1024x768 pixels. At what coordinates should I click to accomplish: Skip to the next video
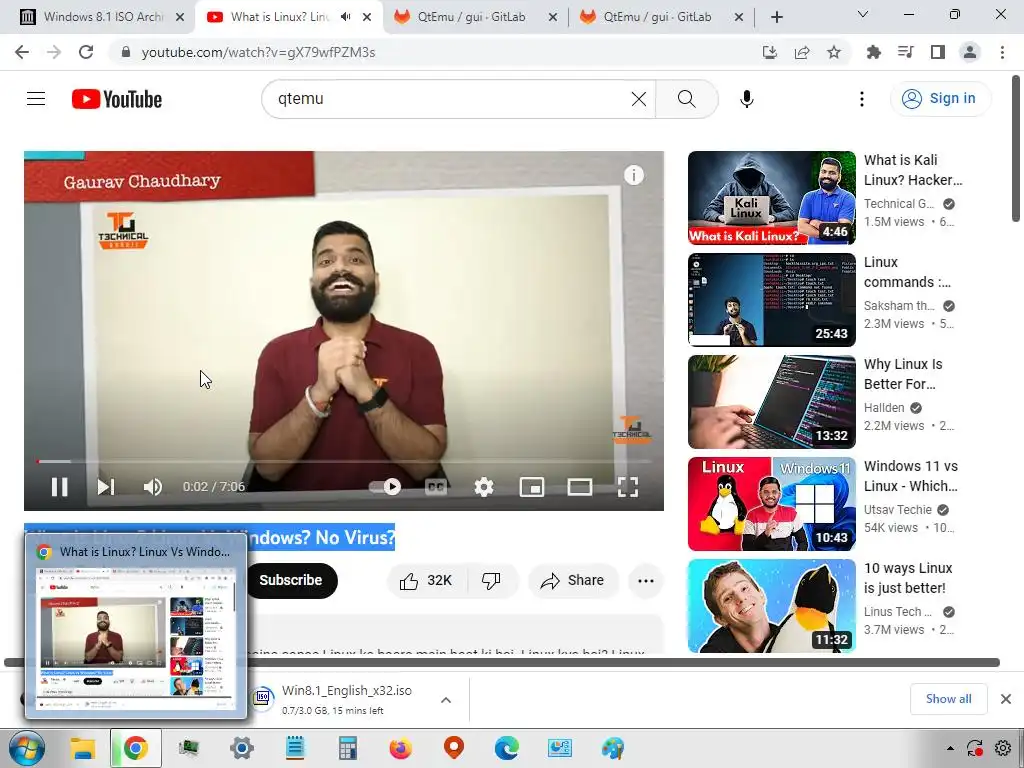click(106, 487)
